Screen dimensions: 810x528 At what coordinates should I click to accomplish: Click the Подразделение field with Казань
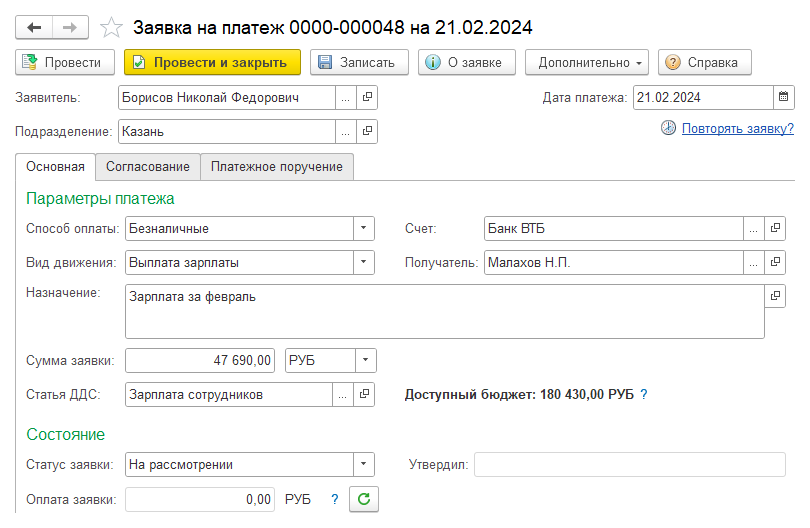point(227,132)
